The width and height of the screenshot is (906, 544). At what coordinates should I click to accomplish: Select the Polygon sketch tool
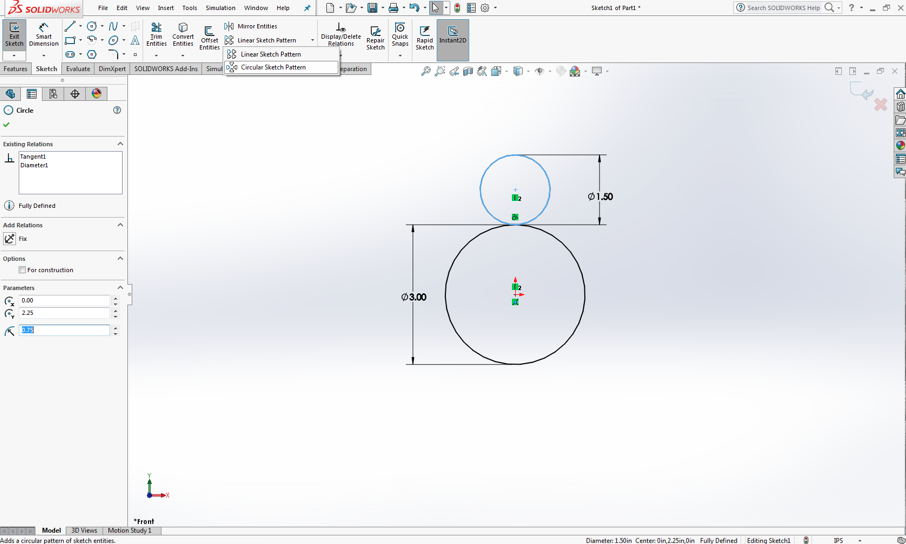click(x=91, y=54)
